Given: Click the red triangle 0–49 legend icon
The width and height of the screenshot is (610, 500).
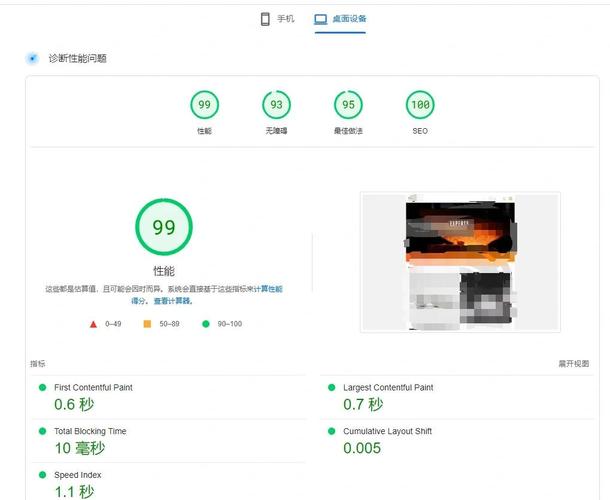Looking at the screenshot, I should click(93, 324).
